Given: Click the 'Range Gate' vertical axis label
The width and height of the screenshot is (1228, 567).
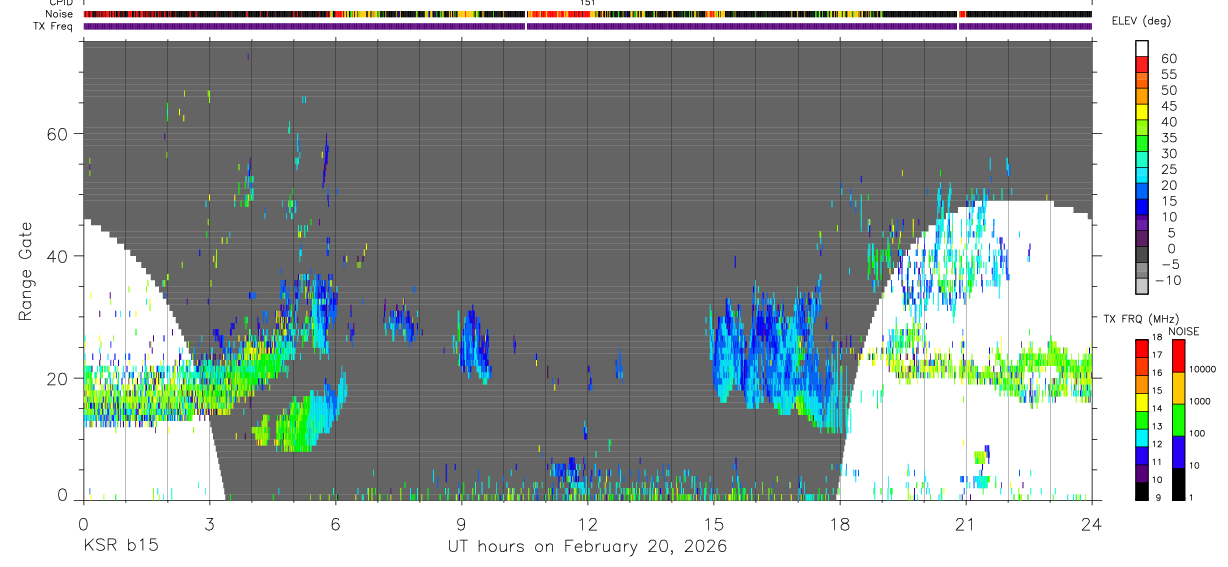Looking at the screenshot, I should 25,272.
